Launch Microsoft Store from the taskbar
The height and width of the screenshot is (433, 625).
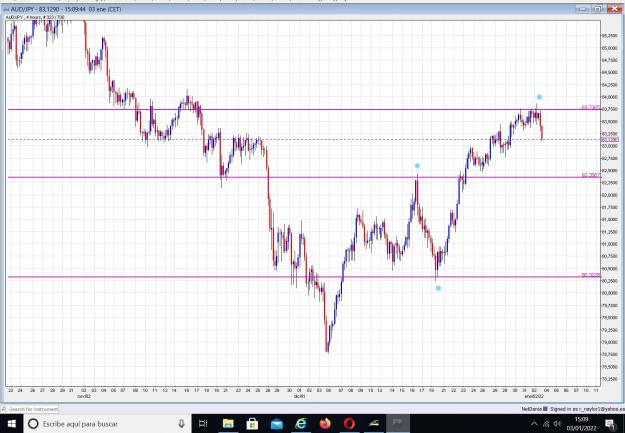(252, 423)
